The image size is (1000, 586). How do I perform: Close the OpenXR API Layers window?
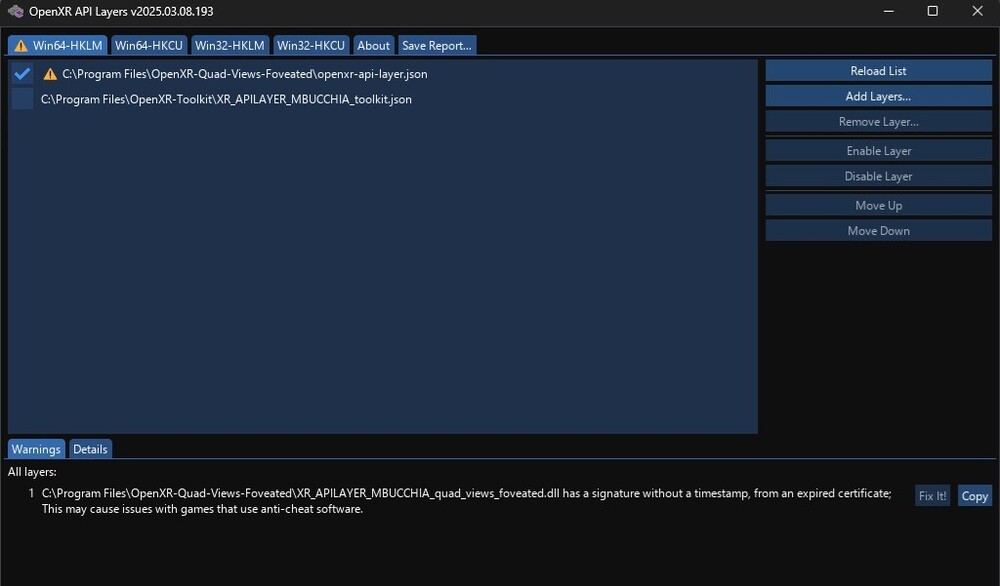977,11
